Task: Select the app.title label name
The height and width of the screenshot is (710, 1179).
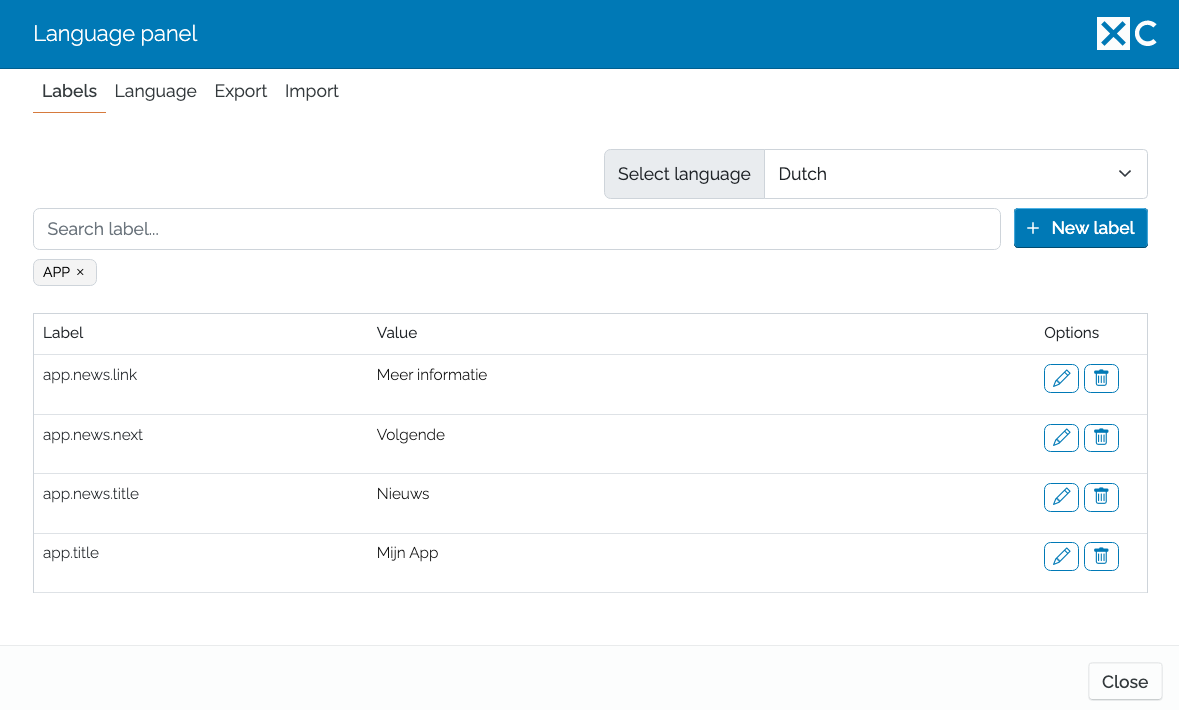Action: pos(71,553)
